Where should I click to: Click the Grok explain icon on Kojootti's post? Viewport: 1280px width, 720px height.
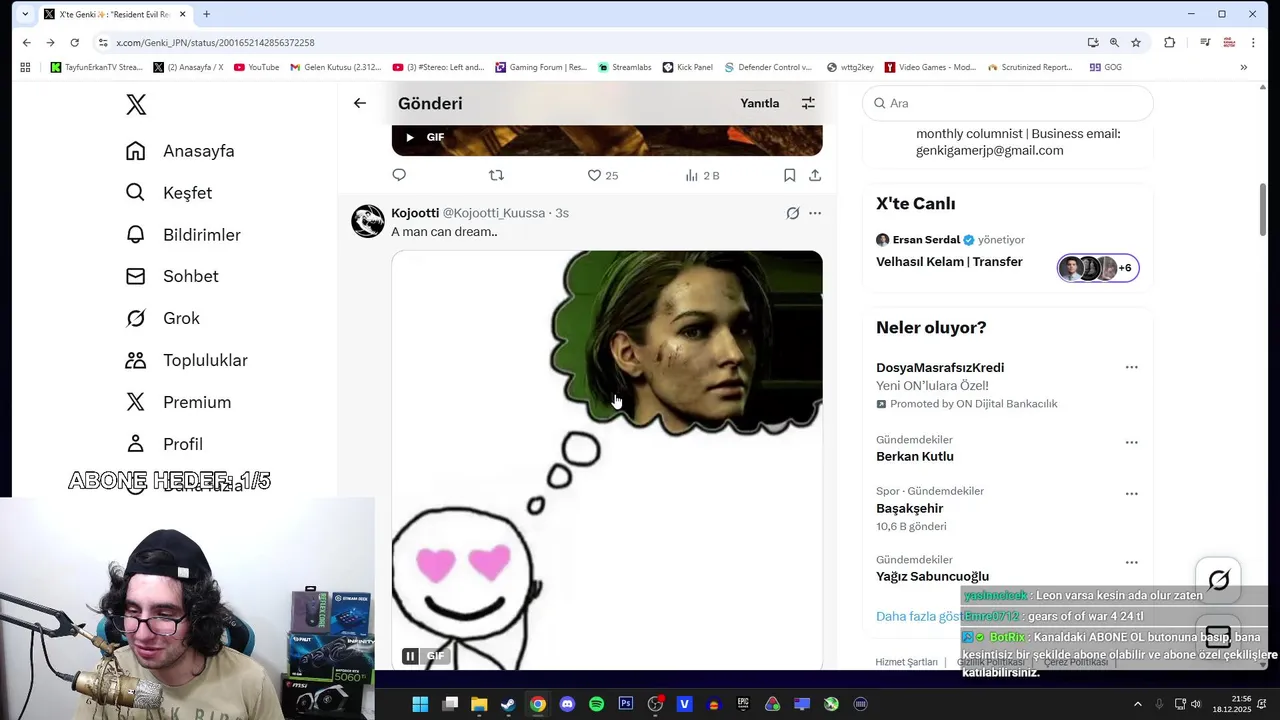(792, 213)
